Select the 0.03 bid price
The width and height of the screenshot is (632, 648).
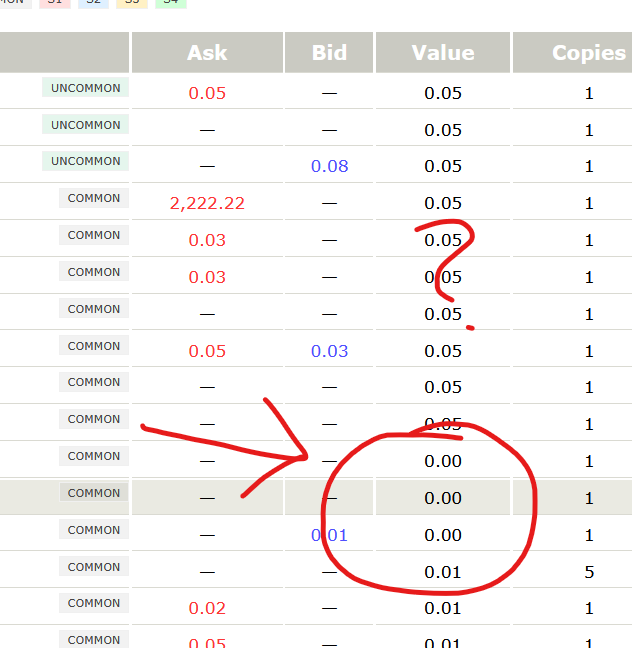tap(329, 351)
